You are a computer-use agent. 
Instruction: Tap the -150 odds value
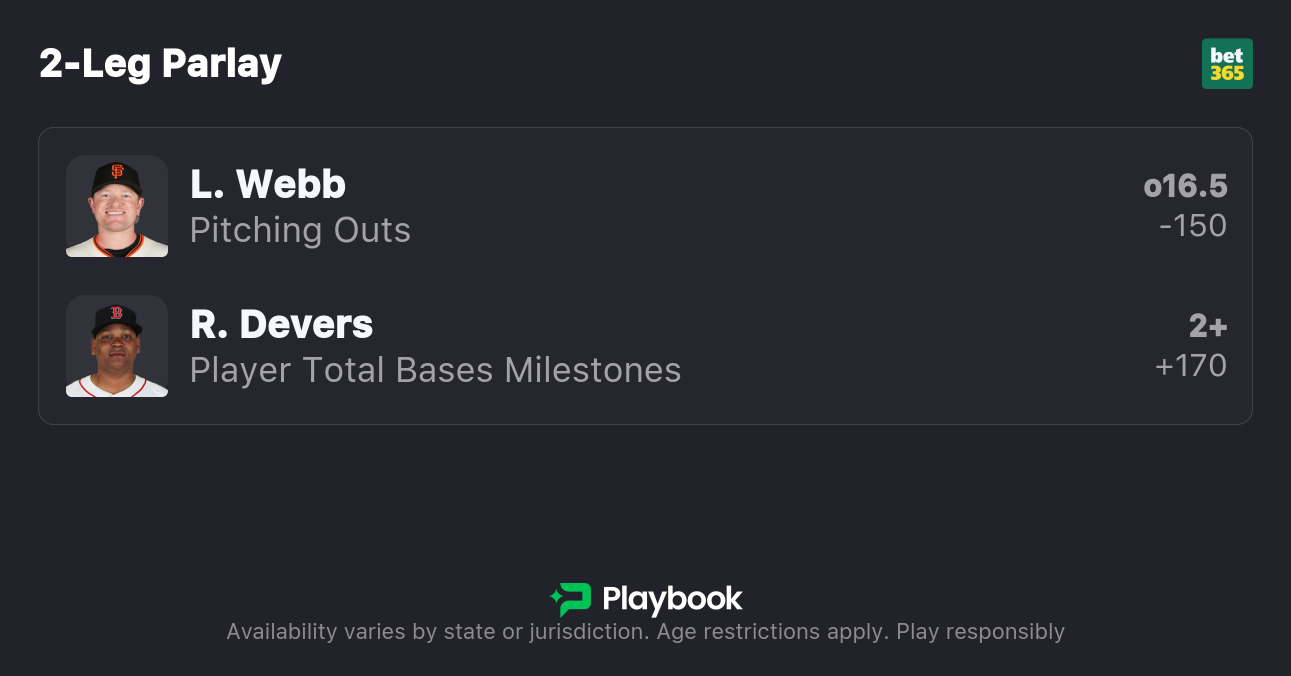click(x=1192, y=226)
